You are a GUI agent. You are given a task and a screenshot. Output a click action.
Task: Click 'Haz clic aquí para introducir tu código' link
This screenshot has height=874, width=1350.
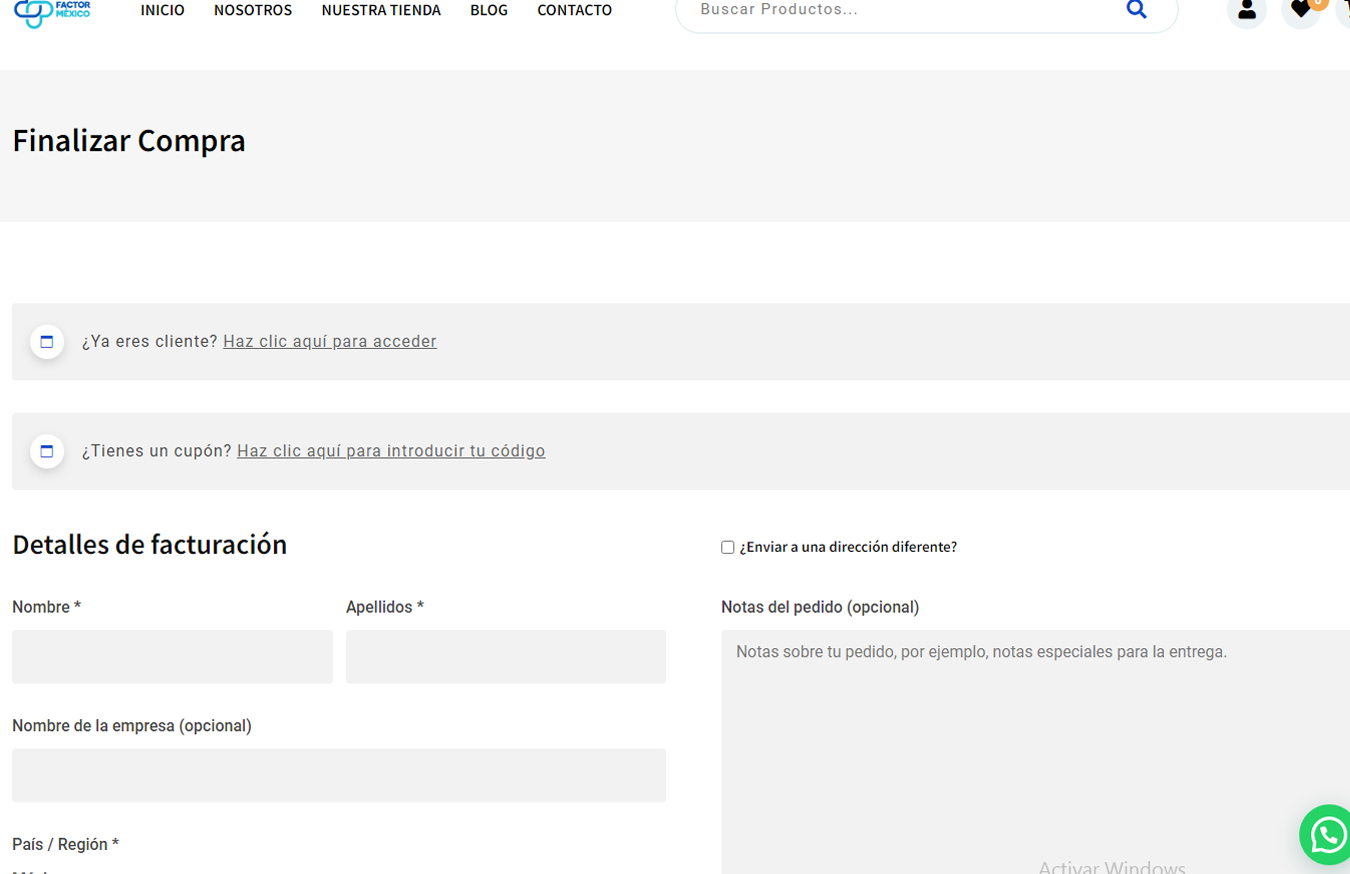click(x=391, y=451)
